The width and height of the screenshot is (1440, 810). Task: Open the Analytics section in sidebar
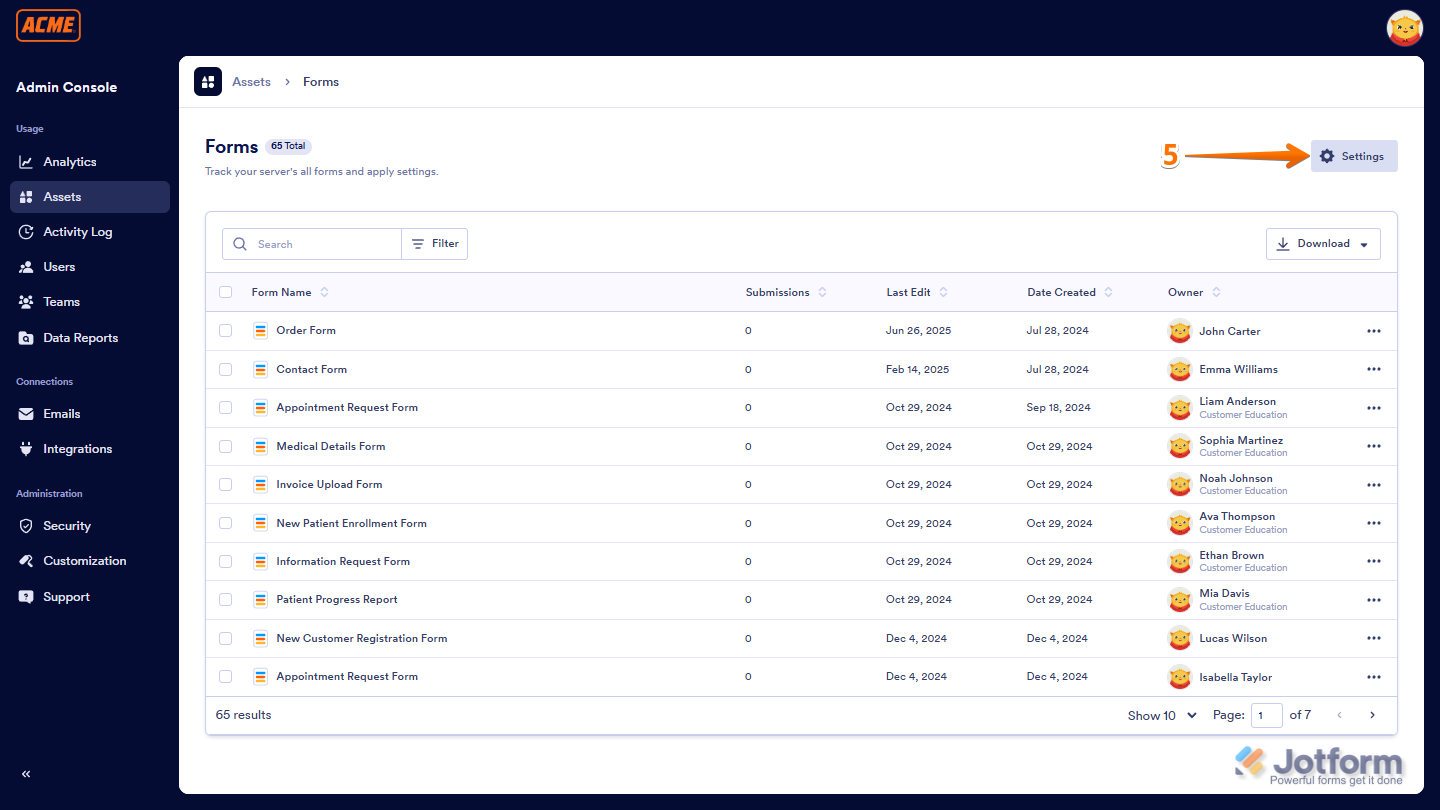pyautogui.click(x=69, y=161)
